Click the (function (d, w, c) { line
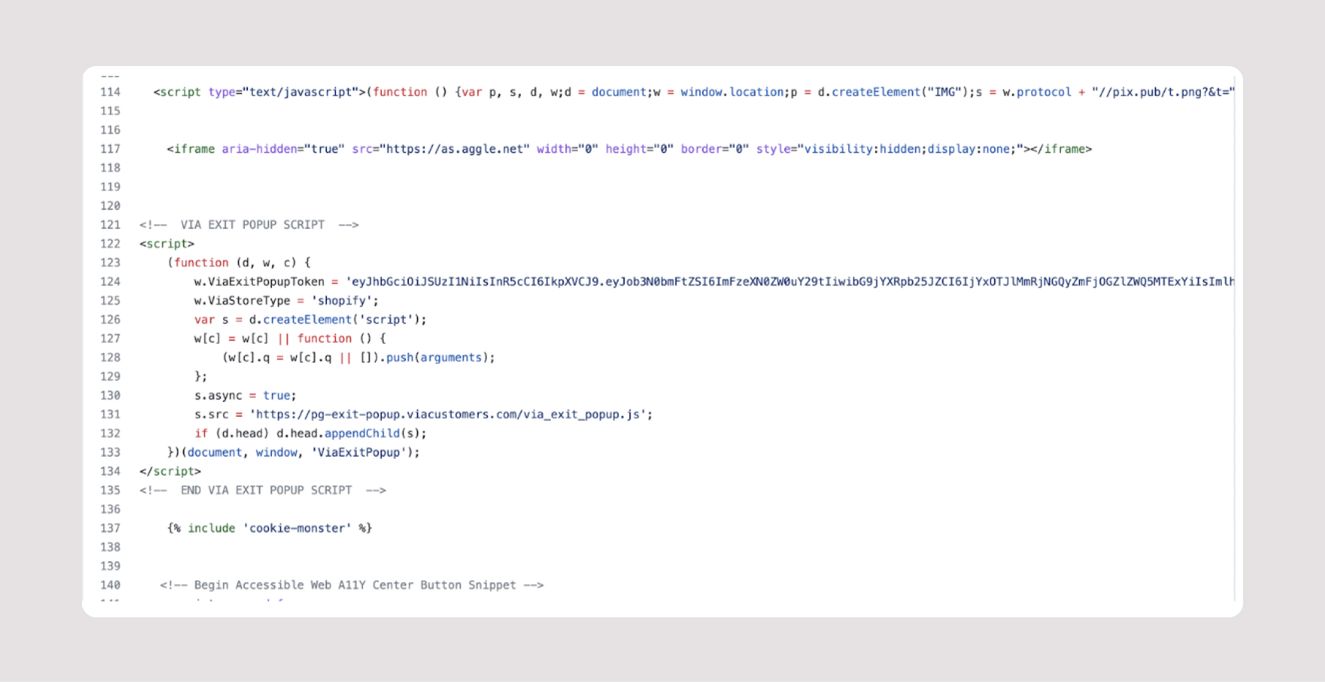Viewport: 1325px width, 682px height. coord(240,263)
